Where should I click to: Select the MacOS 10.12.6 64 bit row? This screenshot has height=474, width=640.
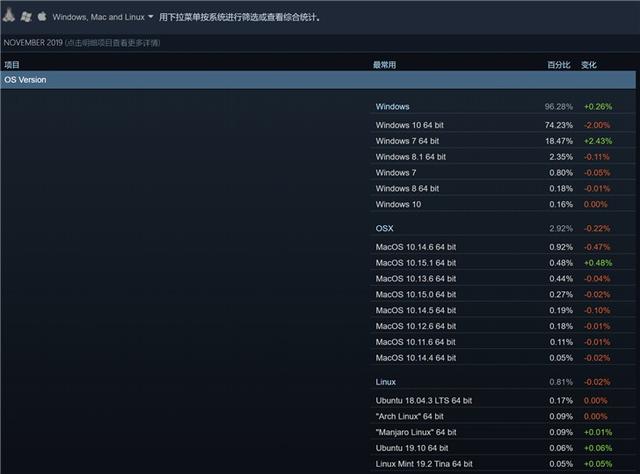tap(503, 326)
